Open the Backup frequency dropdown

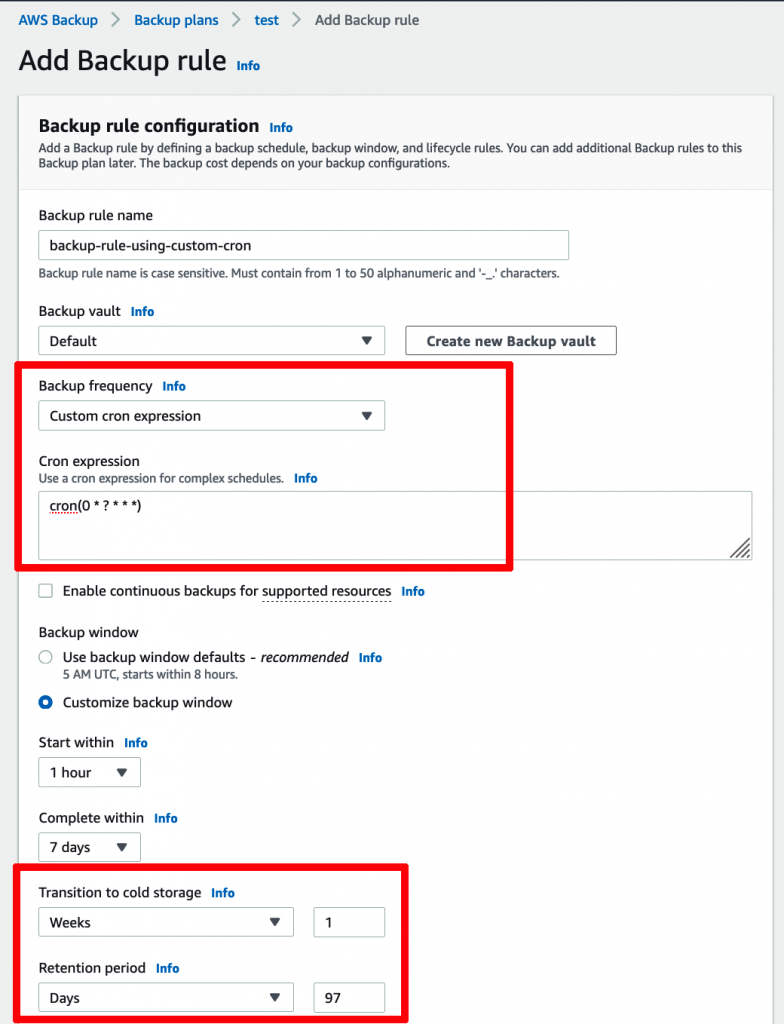(211, 415)
